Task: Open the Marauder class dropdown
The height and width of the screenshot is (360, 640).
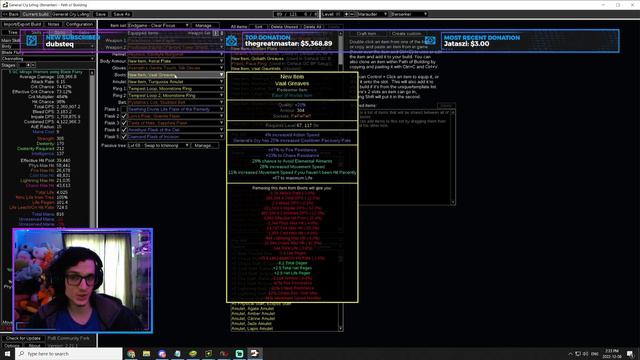Action: (372, 14)
